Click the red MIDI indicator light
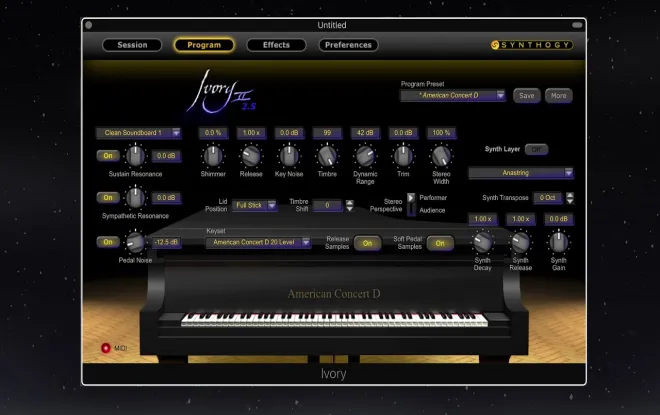660x415 pixels. tap(105, 348)
